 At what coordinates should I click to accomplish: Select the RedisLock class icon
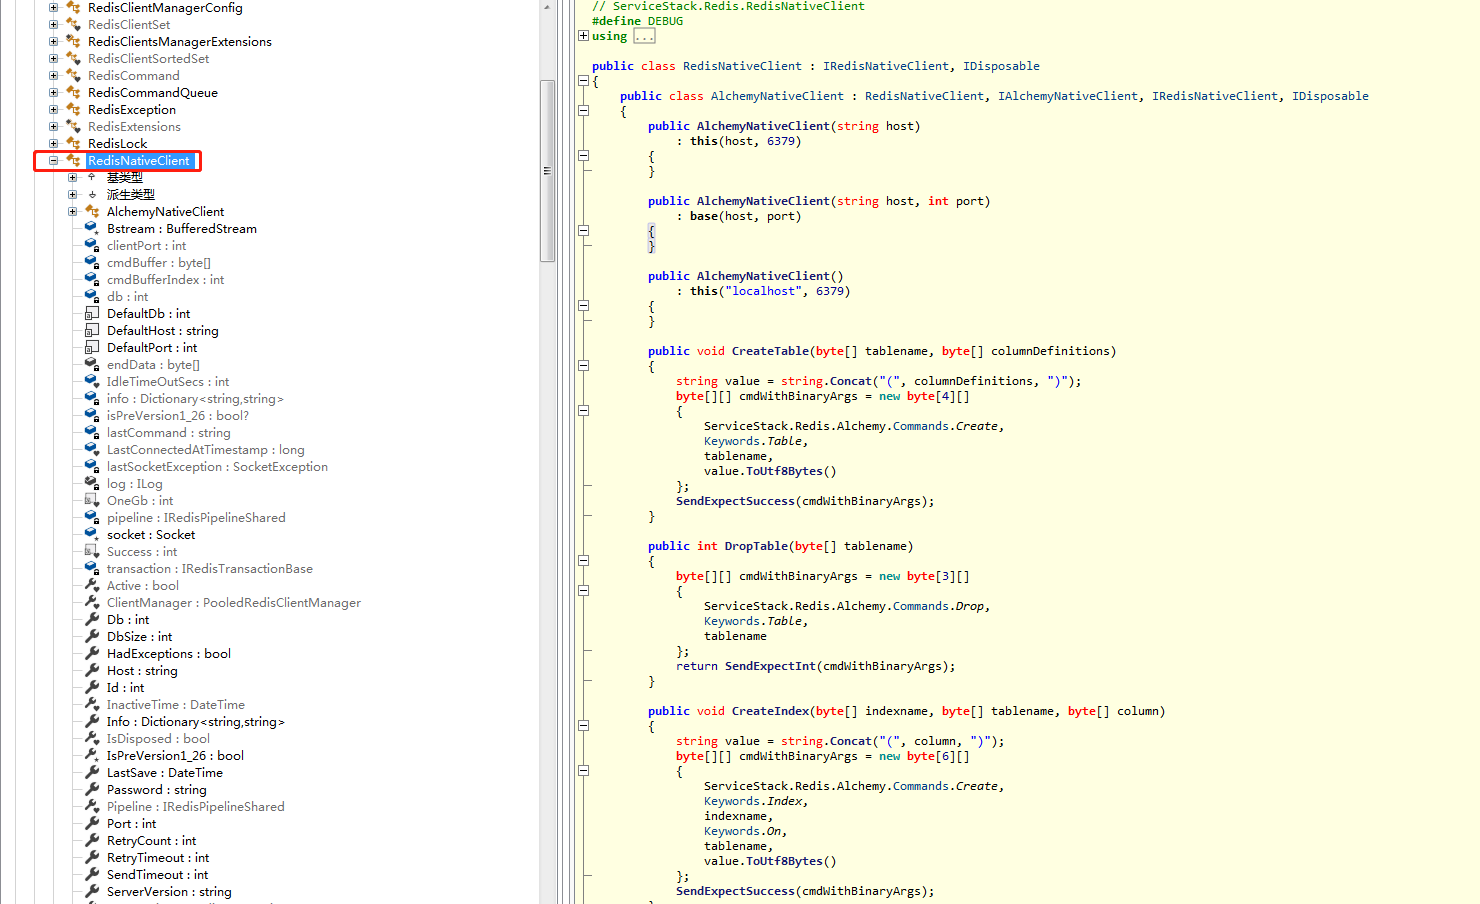click(x=73, y=143)
